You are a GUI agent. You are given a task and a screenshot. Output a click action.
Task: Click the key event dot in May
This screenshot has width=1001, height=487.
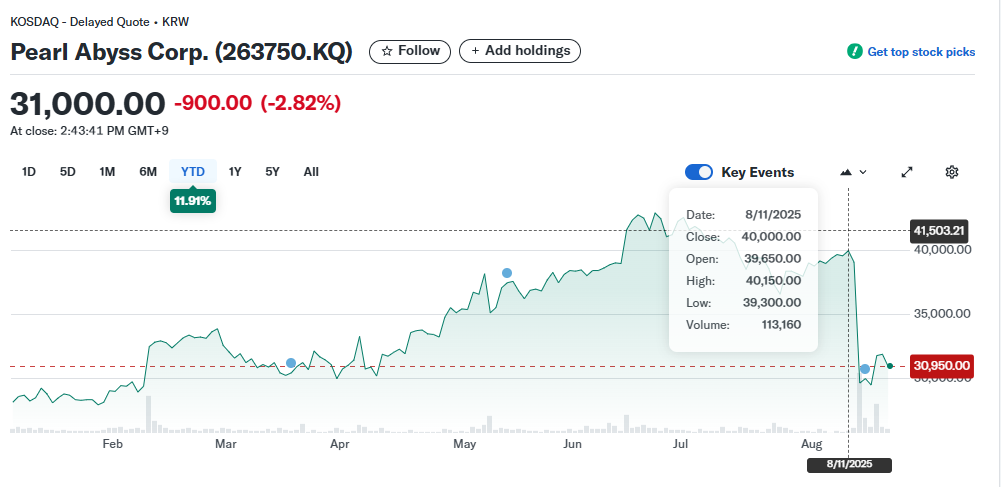[507, 273]
